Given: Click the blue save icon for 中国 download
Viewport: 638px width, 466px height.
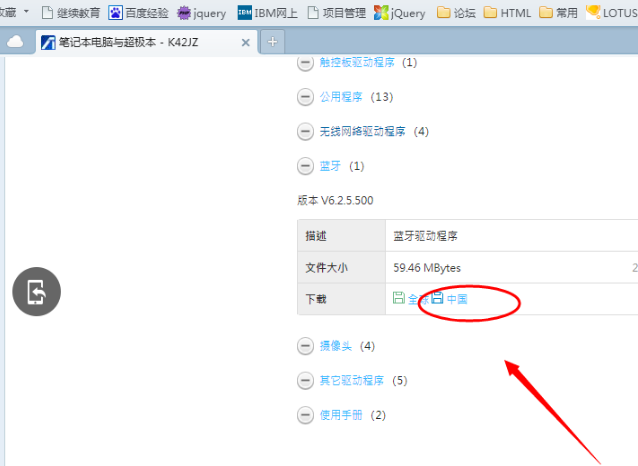Looking at the screenshot, I should pyautogui.click(x=437, y=298).
